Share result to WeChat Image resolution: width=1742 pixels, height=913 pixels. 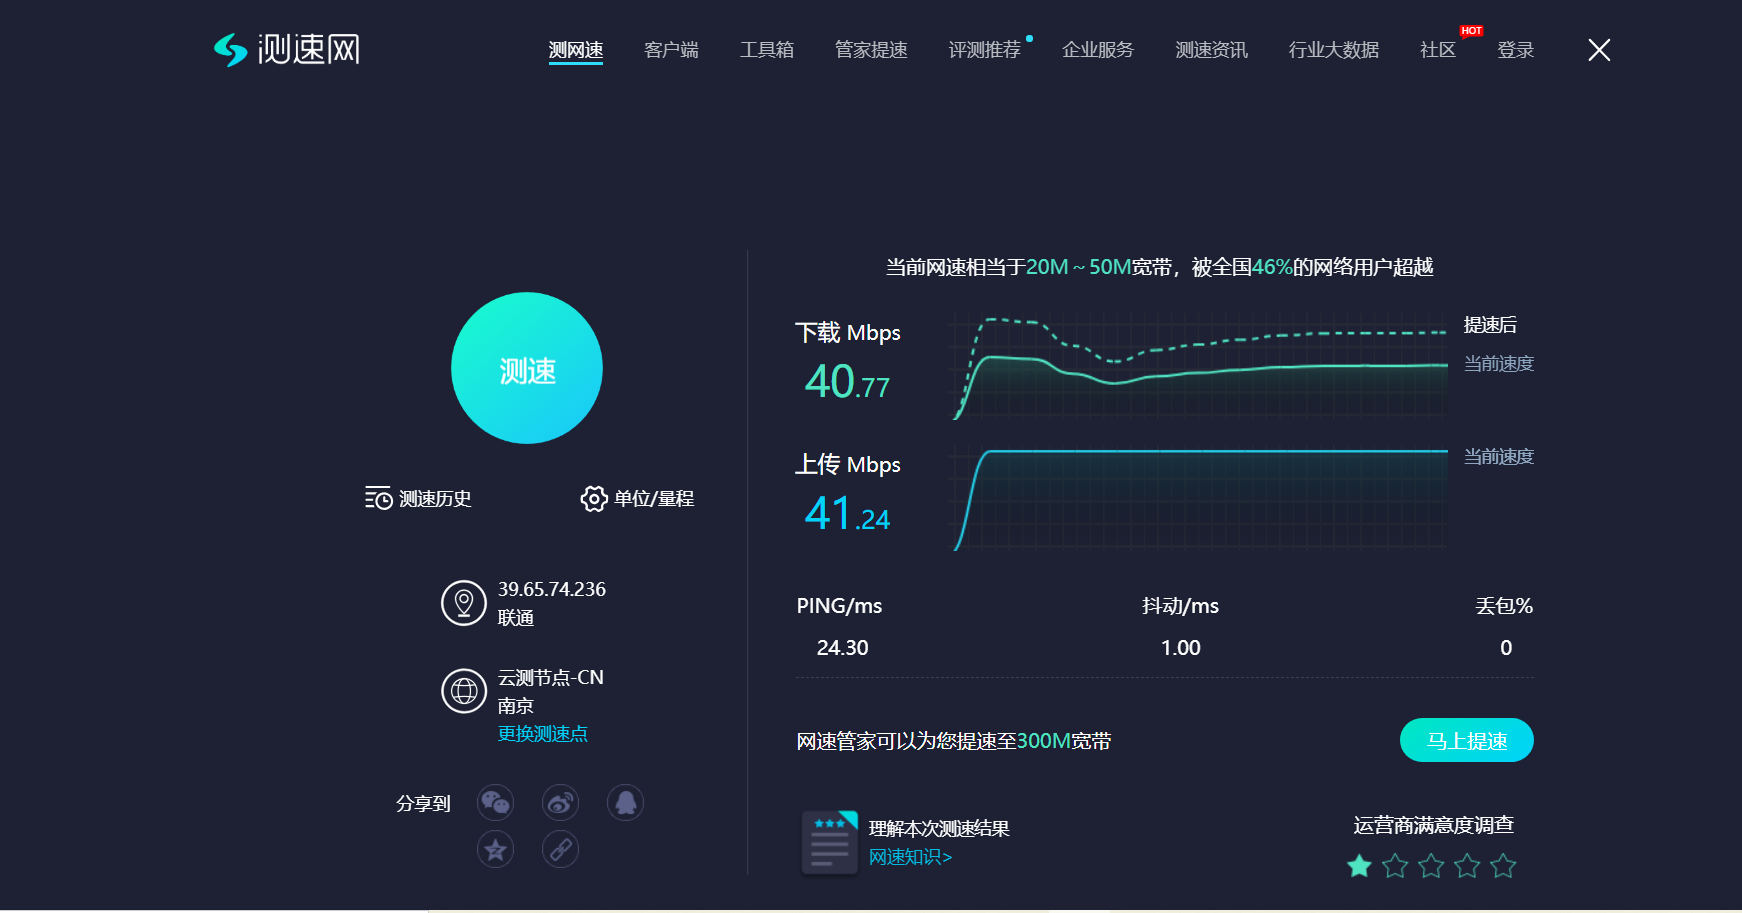click(x=495, y=802)
